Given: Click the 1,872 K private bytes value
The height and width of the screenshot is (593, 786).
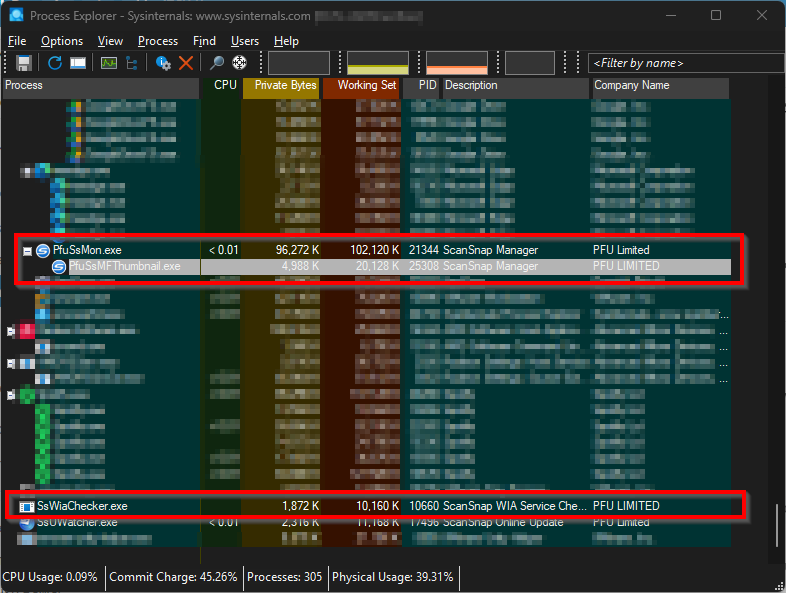Looking at the screenshot, I should 300,506.
